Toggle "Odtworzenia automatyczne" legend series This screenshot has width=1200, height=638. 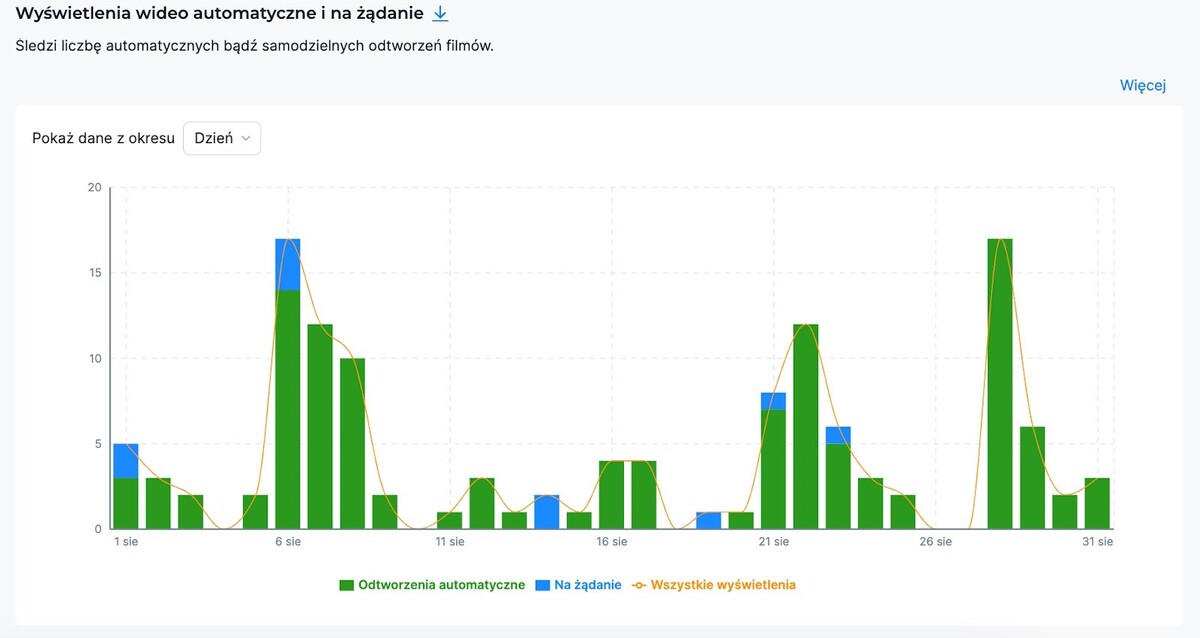tap(432, 585)
